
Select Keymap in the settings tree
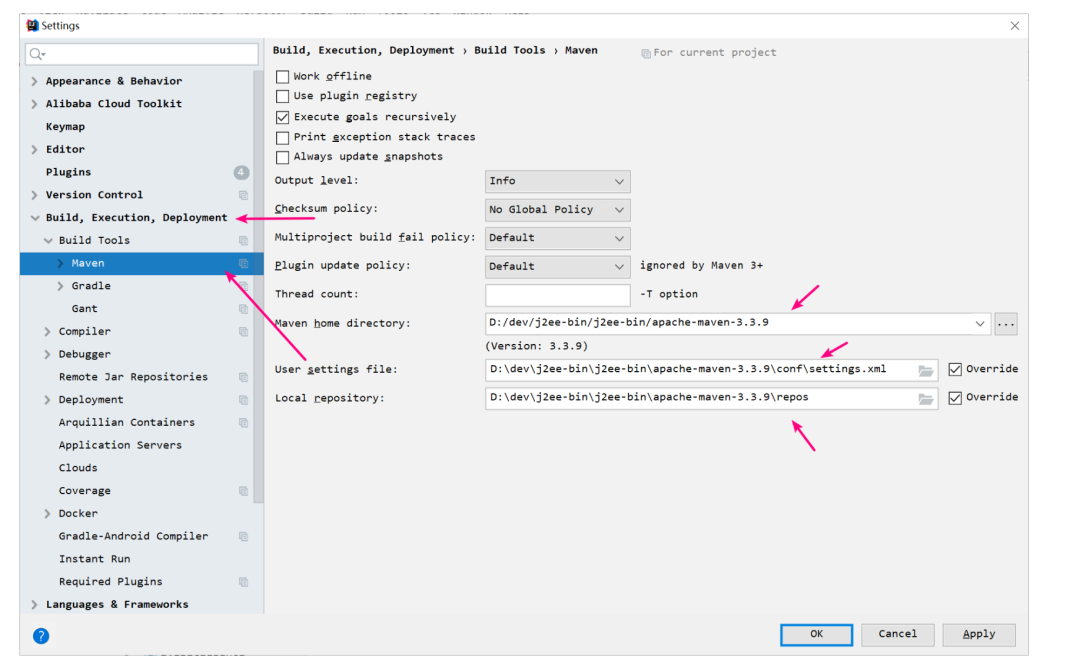(x=65, y=127)
